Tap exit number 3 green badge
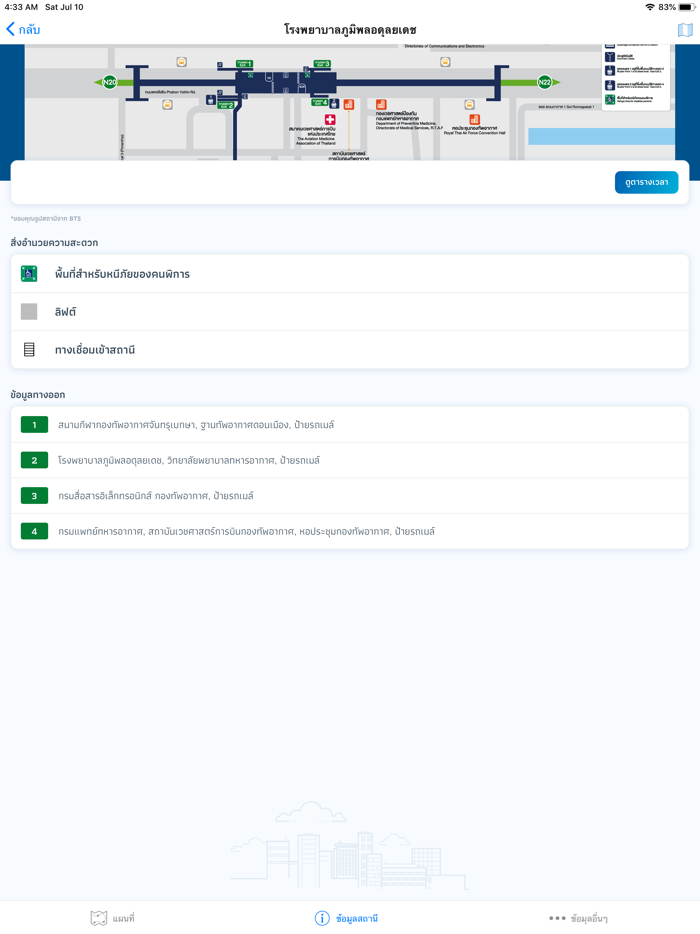Image resolution: width=700 pixels, height=934 pixels. (x=34, y=496)
